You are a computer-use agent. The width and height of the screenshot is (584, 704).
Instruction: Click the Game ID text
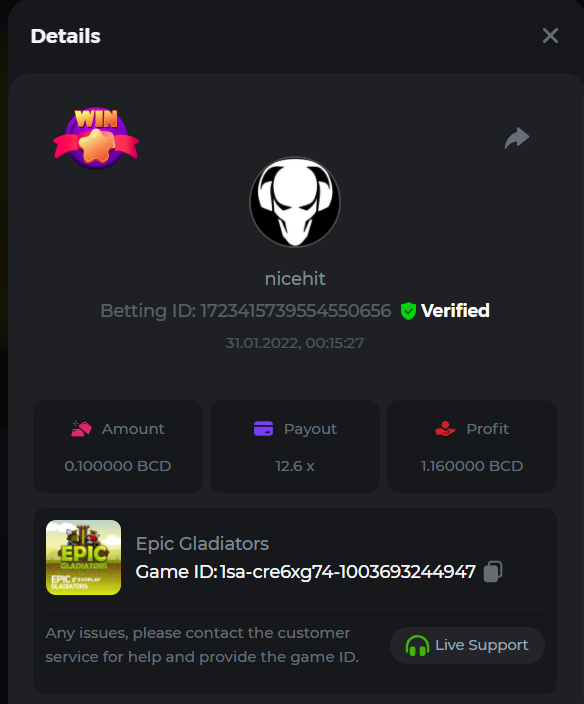coord(306,572)
